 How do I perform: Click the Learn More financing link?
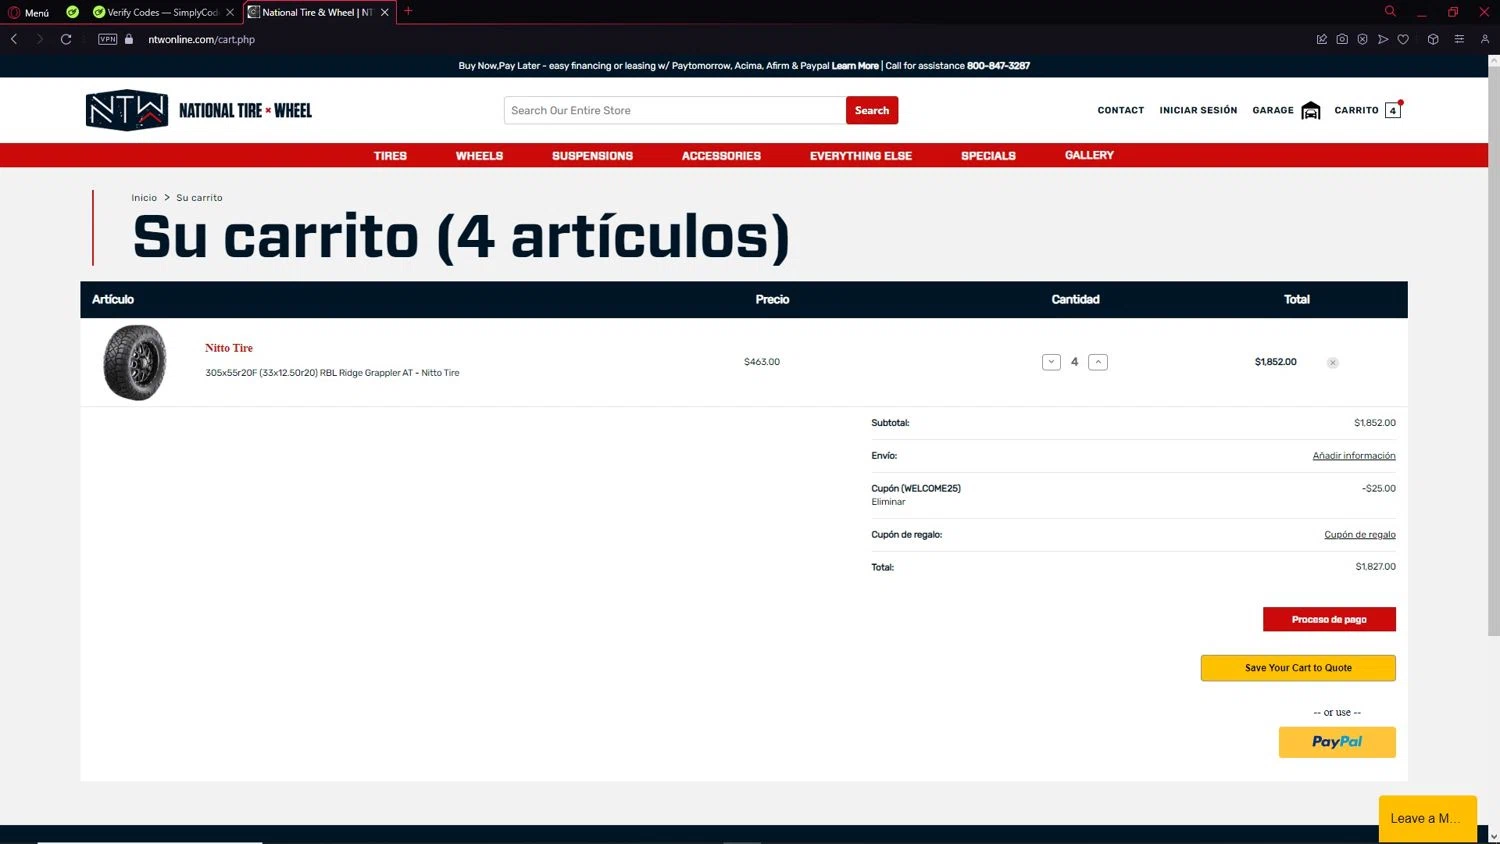pyautogui.click(x=855, y=66)
